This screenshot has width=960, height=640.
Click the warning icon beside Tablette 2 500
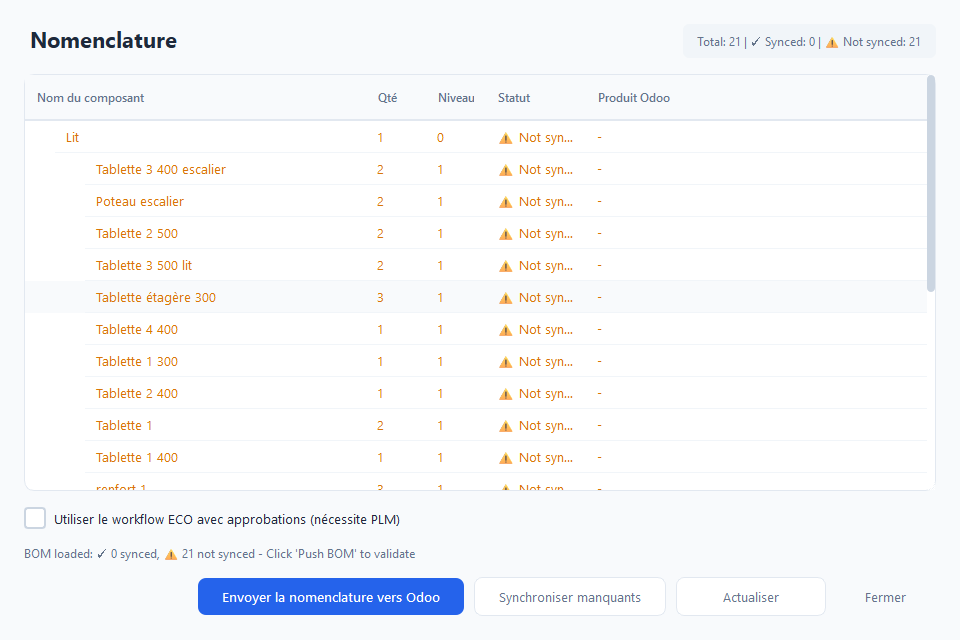point(506,234)
